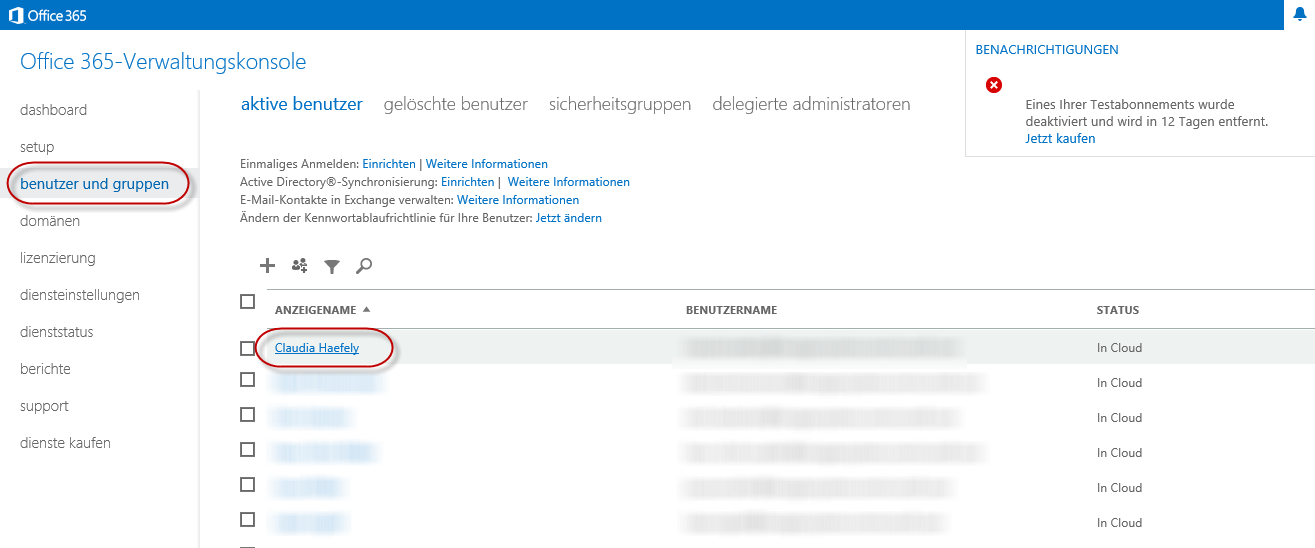Open the filter funnel icon
This screenshot has width=1315, height=548.
[x=332, y=266]
